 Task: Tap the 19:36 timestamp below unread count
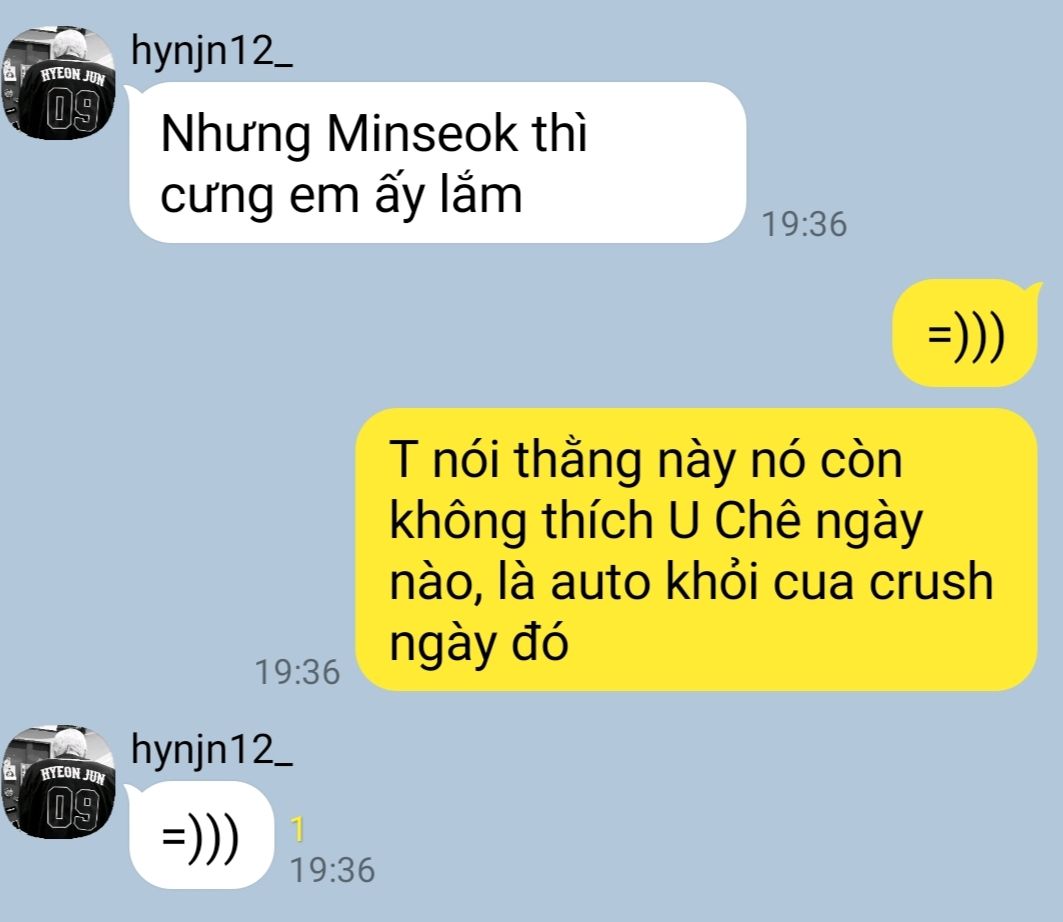332,870
